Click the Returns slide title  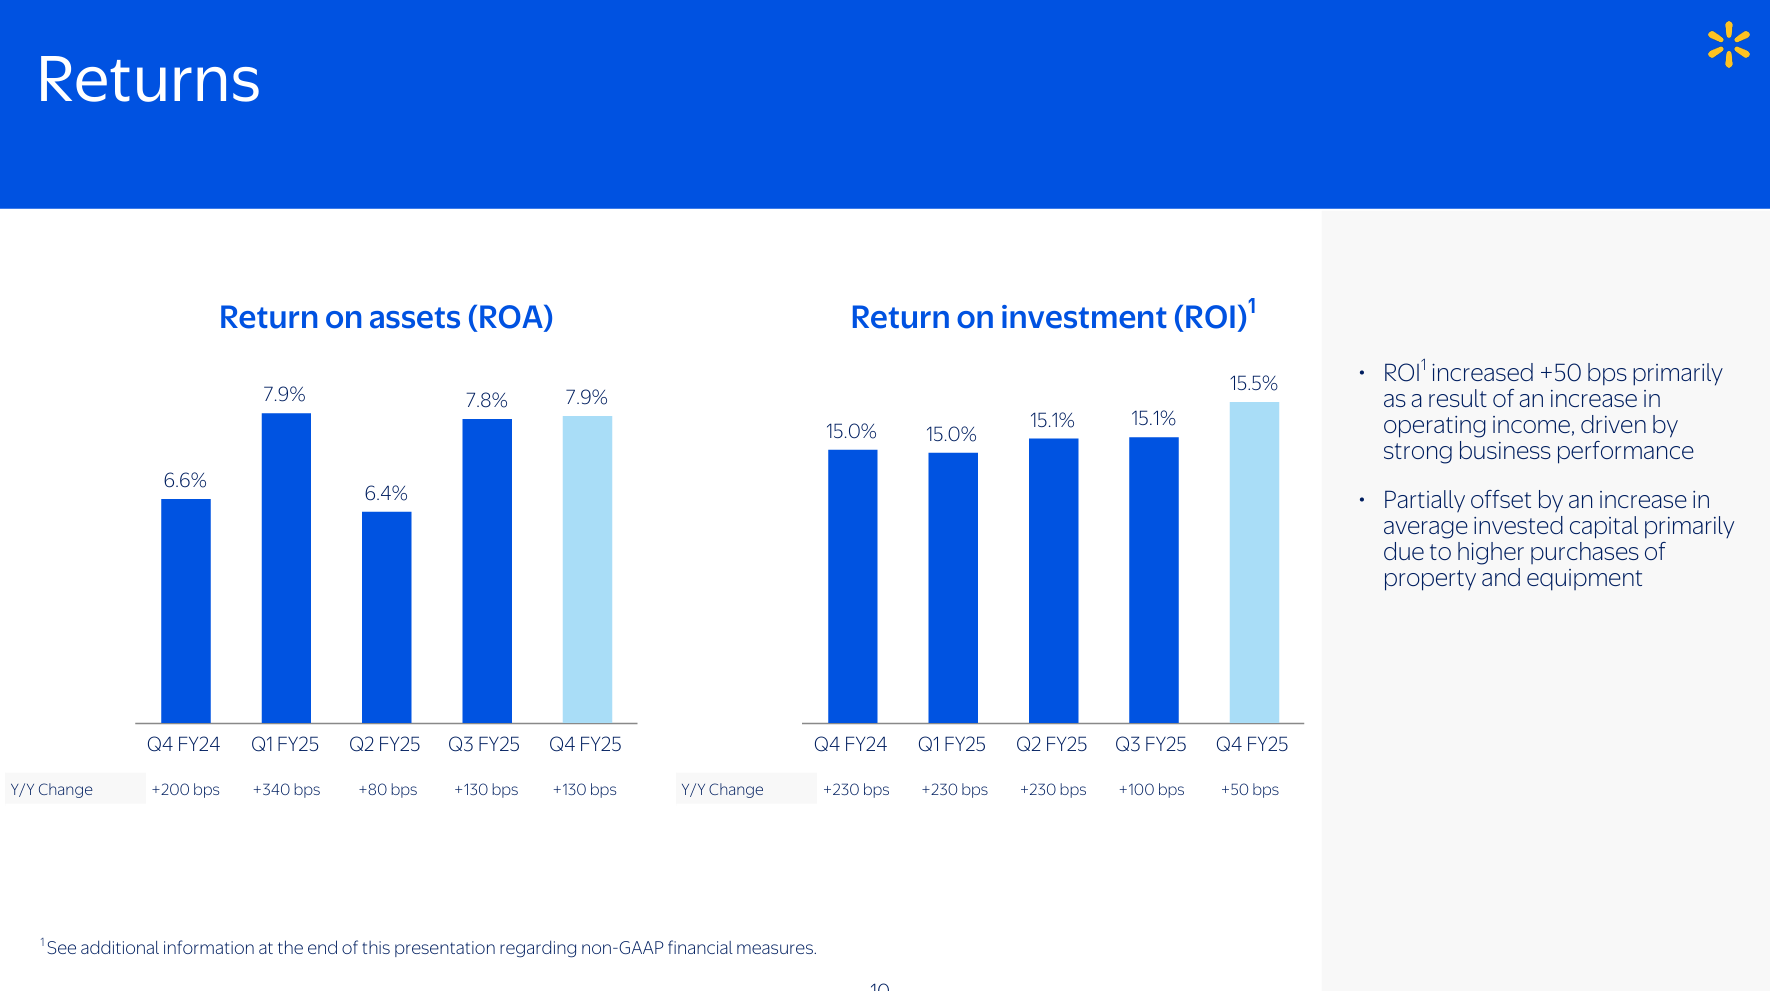point(148,80)
